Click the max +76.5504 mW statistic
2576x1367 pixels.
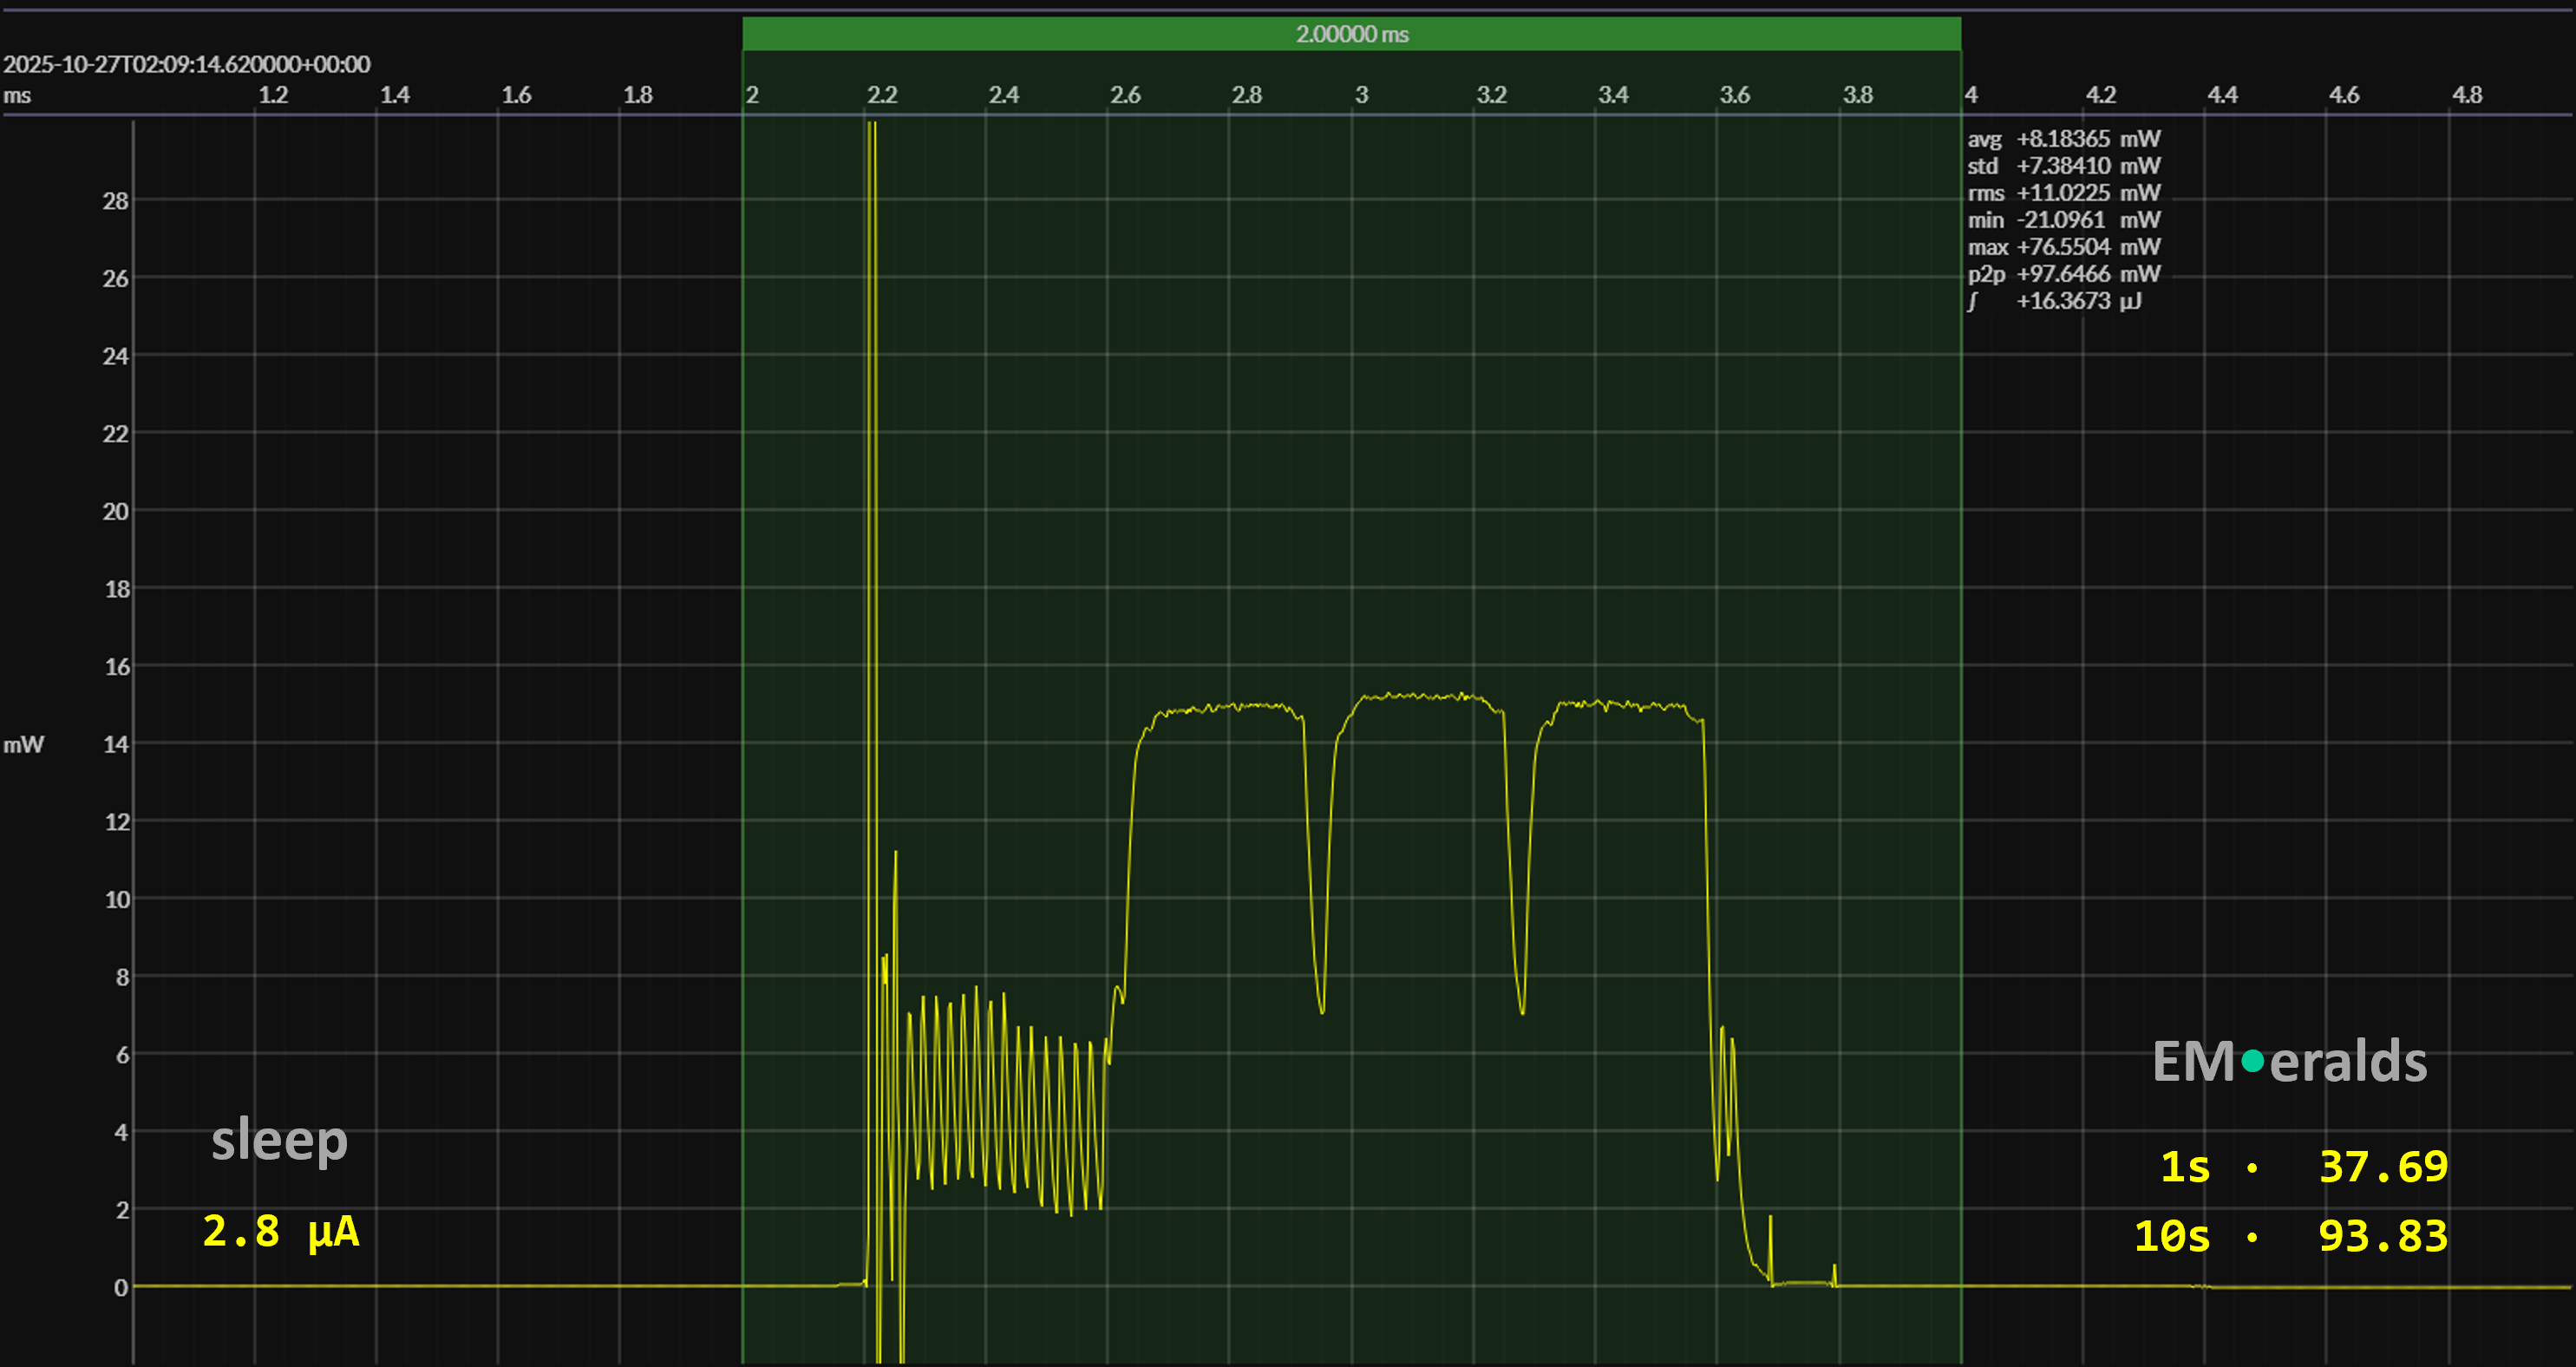[2063, 247]
